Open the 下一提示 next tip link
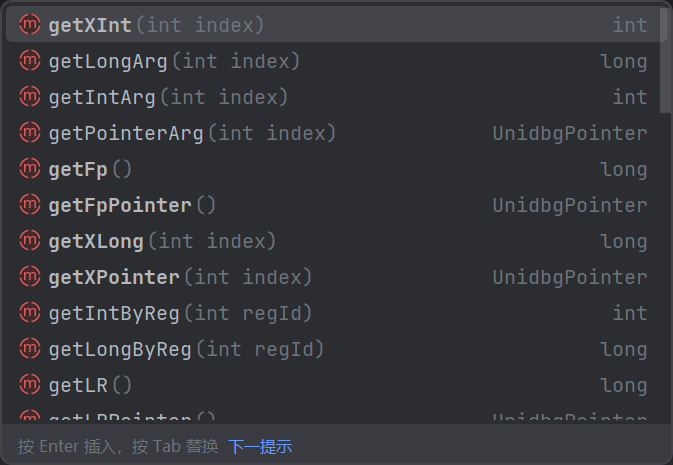Image resolution: width=673 pixels, height=465 pixels. tap(260, 447)
